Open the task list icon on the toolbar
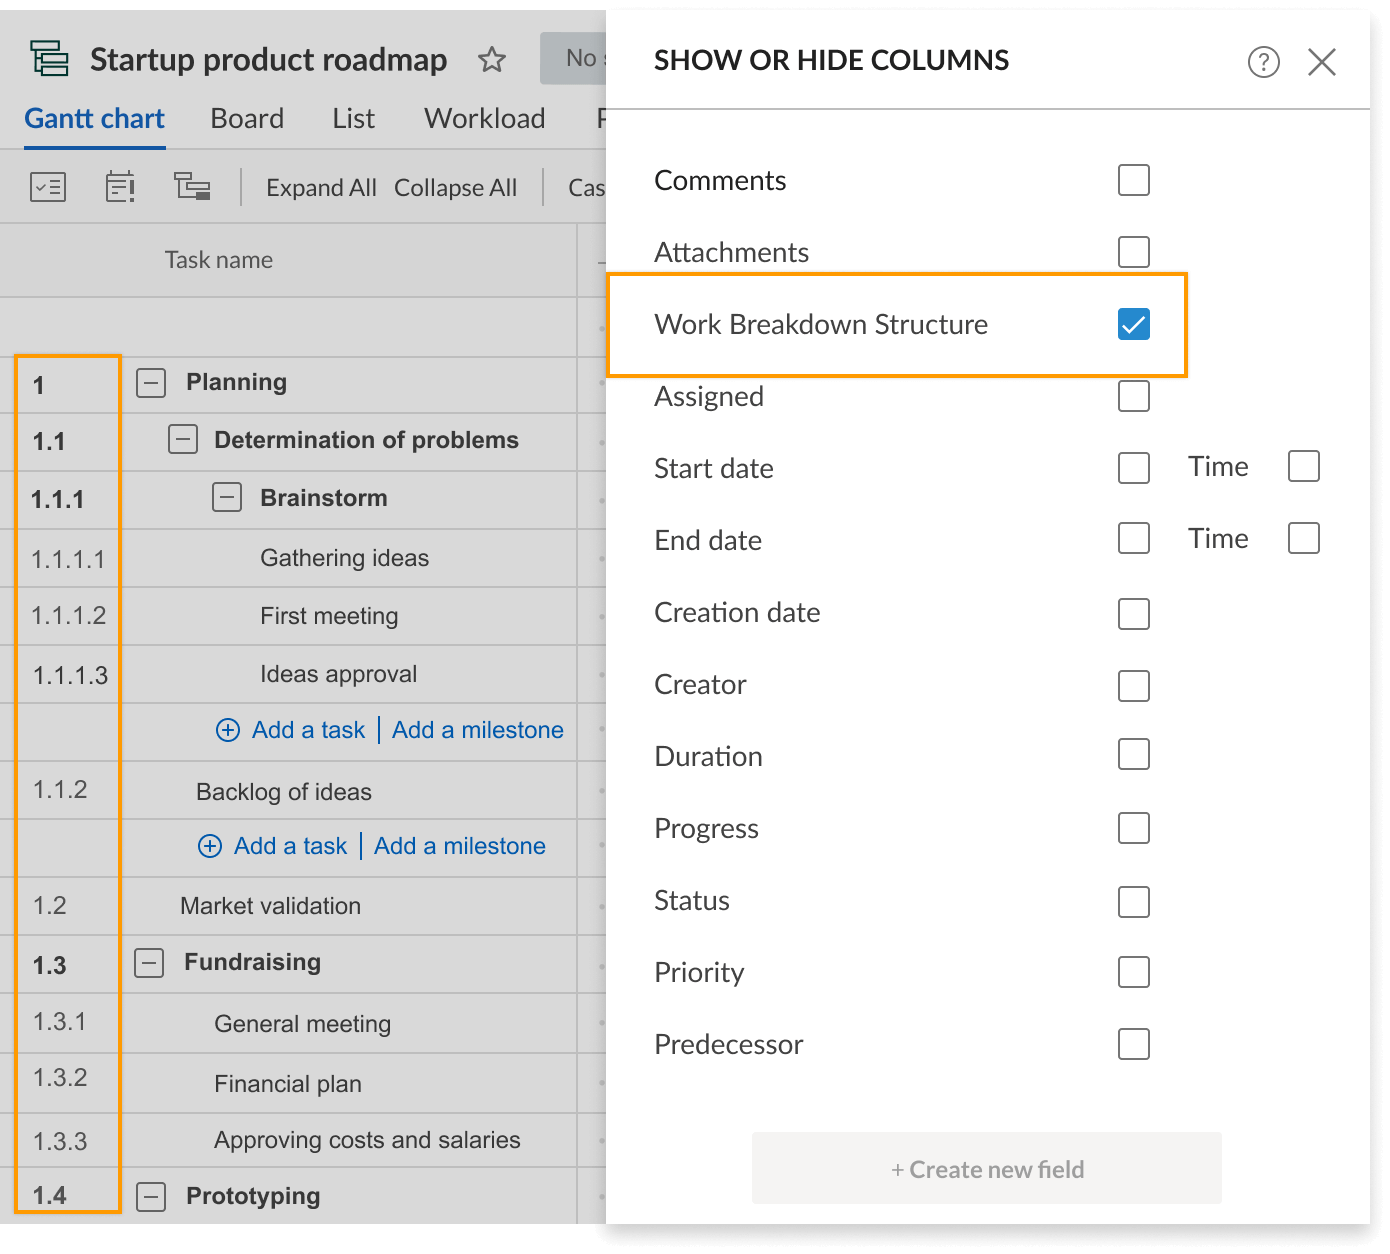Image resolution: width=1390 pixels, height=1254 pixels. (x=47, y=186)
